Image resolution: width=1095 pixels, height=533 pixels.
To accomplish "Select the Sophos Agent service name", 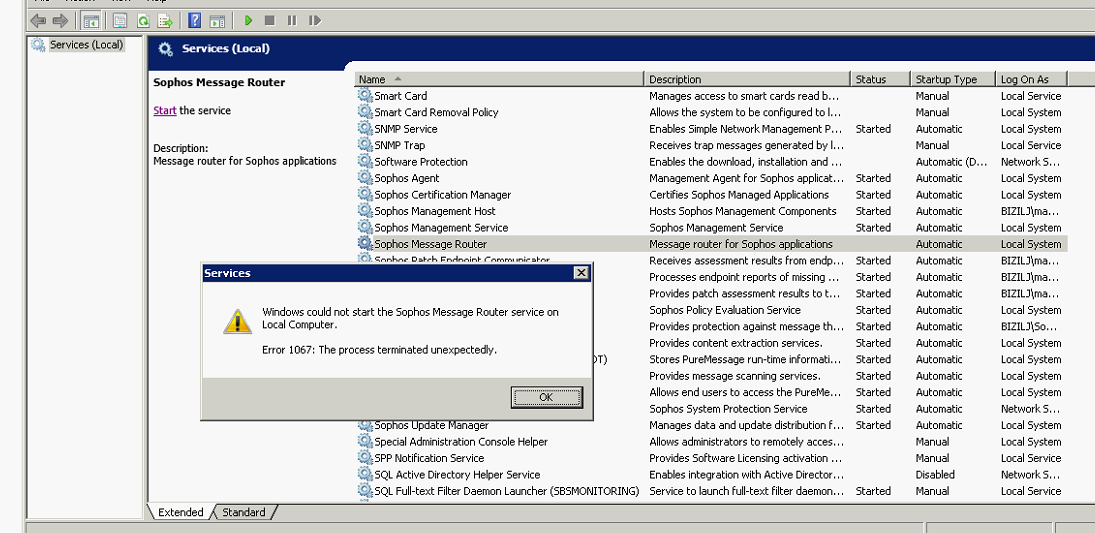I will coord(407,178).
